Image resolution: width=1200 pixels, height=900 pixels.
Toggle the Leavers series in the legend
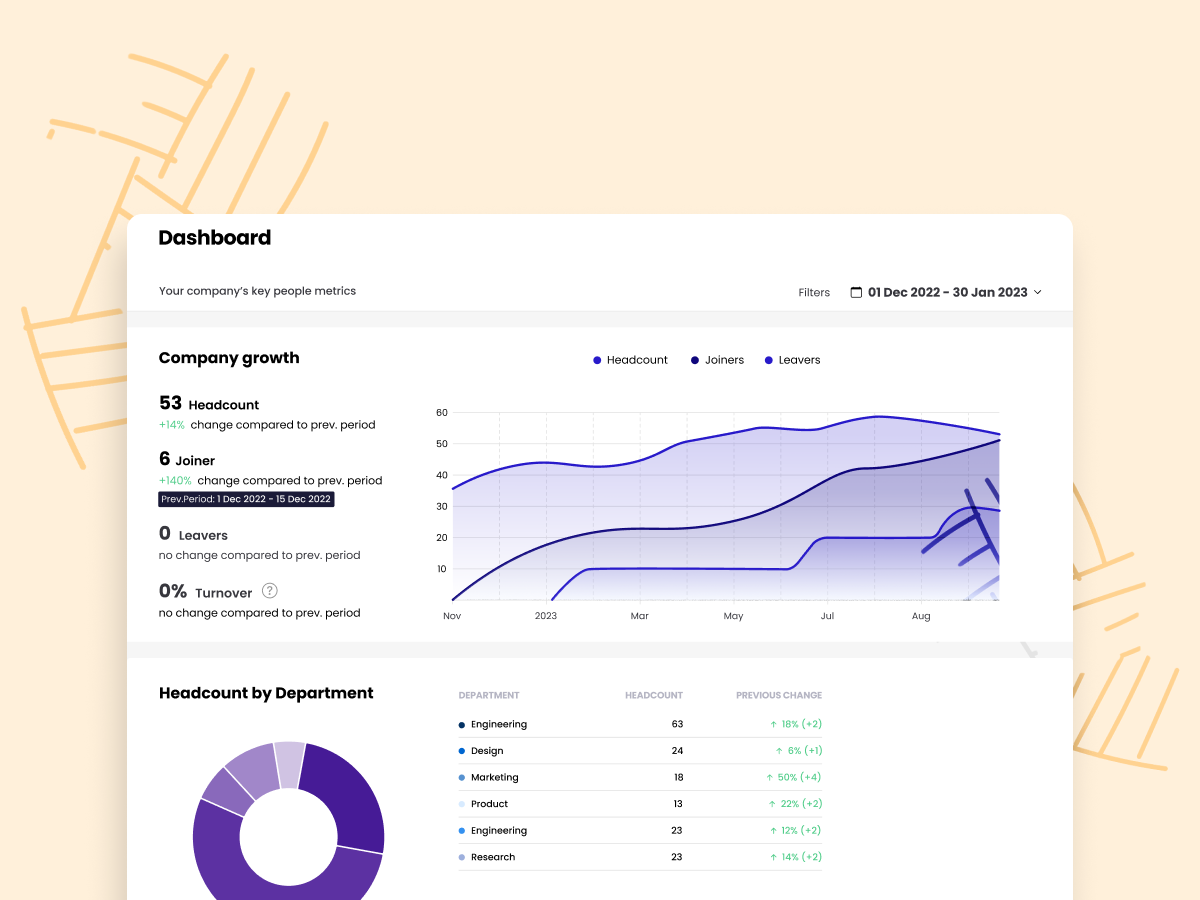(x=792, y=359)
